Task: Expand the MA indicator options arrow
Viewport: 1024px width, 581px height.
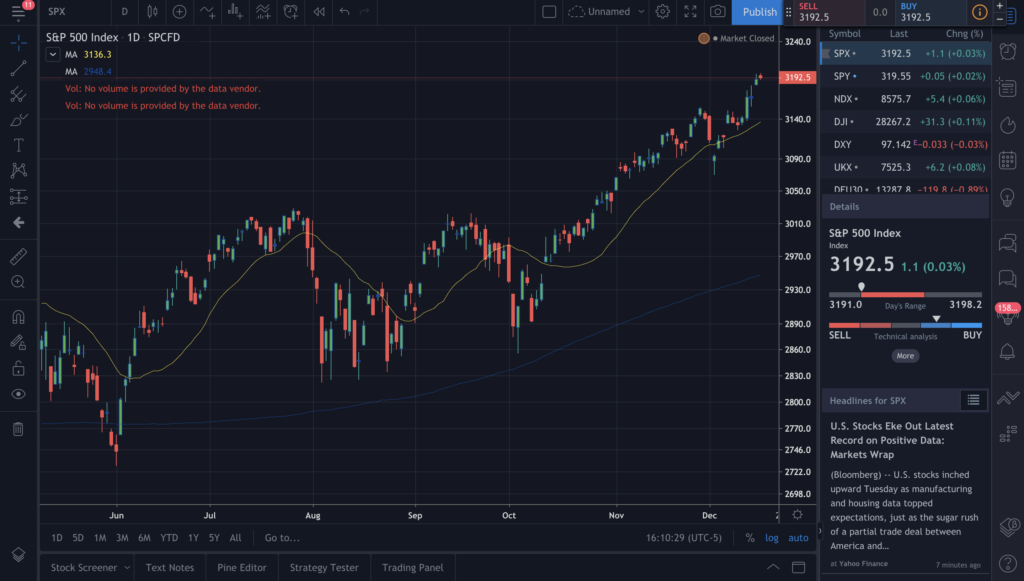Action: click(52, 54)
